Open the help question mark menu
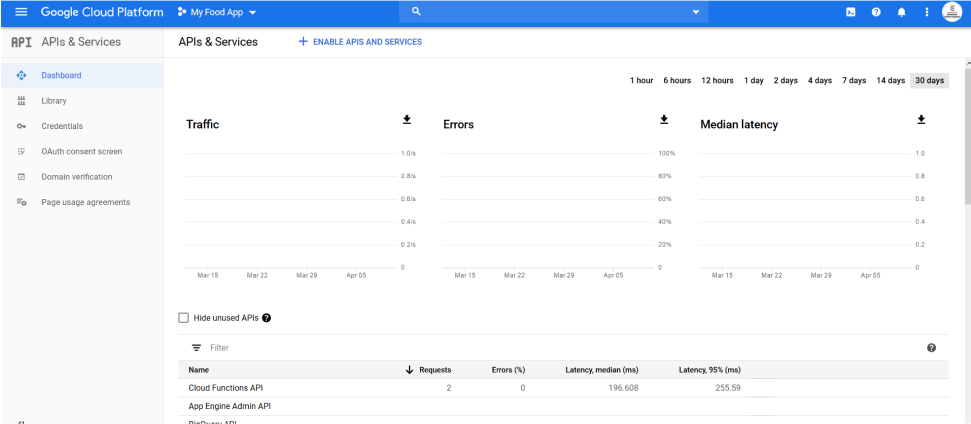 (876, 12)
